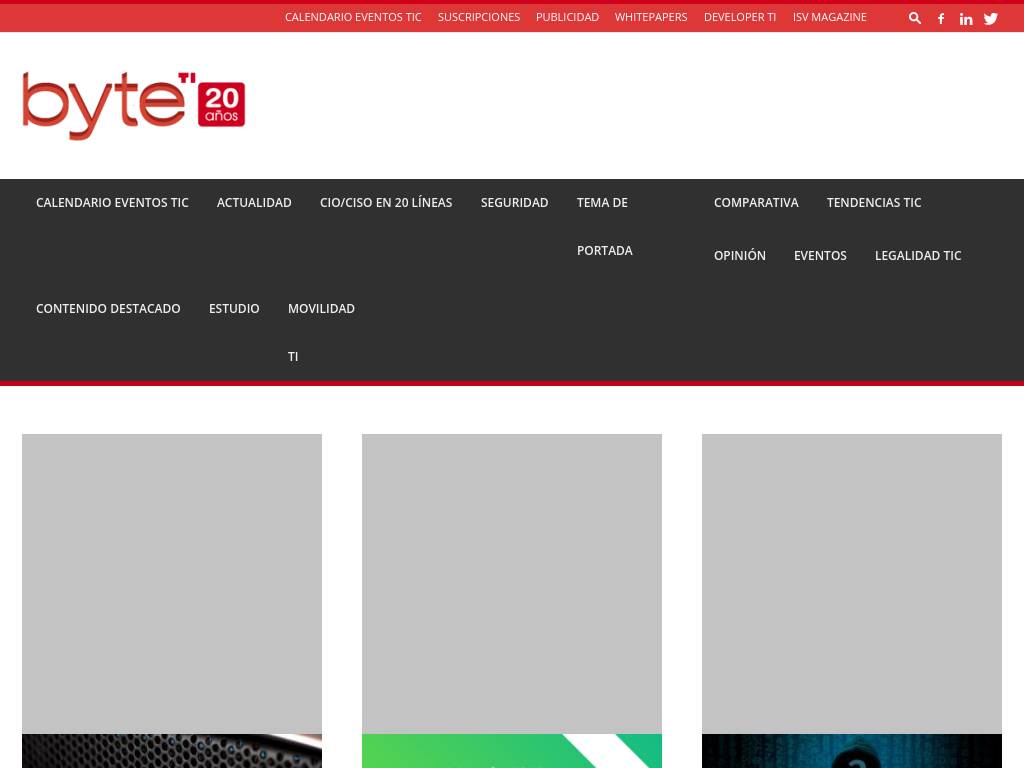Go to the Opinión section
This screenshot has width=1024, height=768.
point(740,256)
